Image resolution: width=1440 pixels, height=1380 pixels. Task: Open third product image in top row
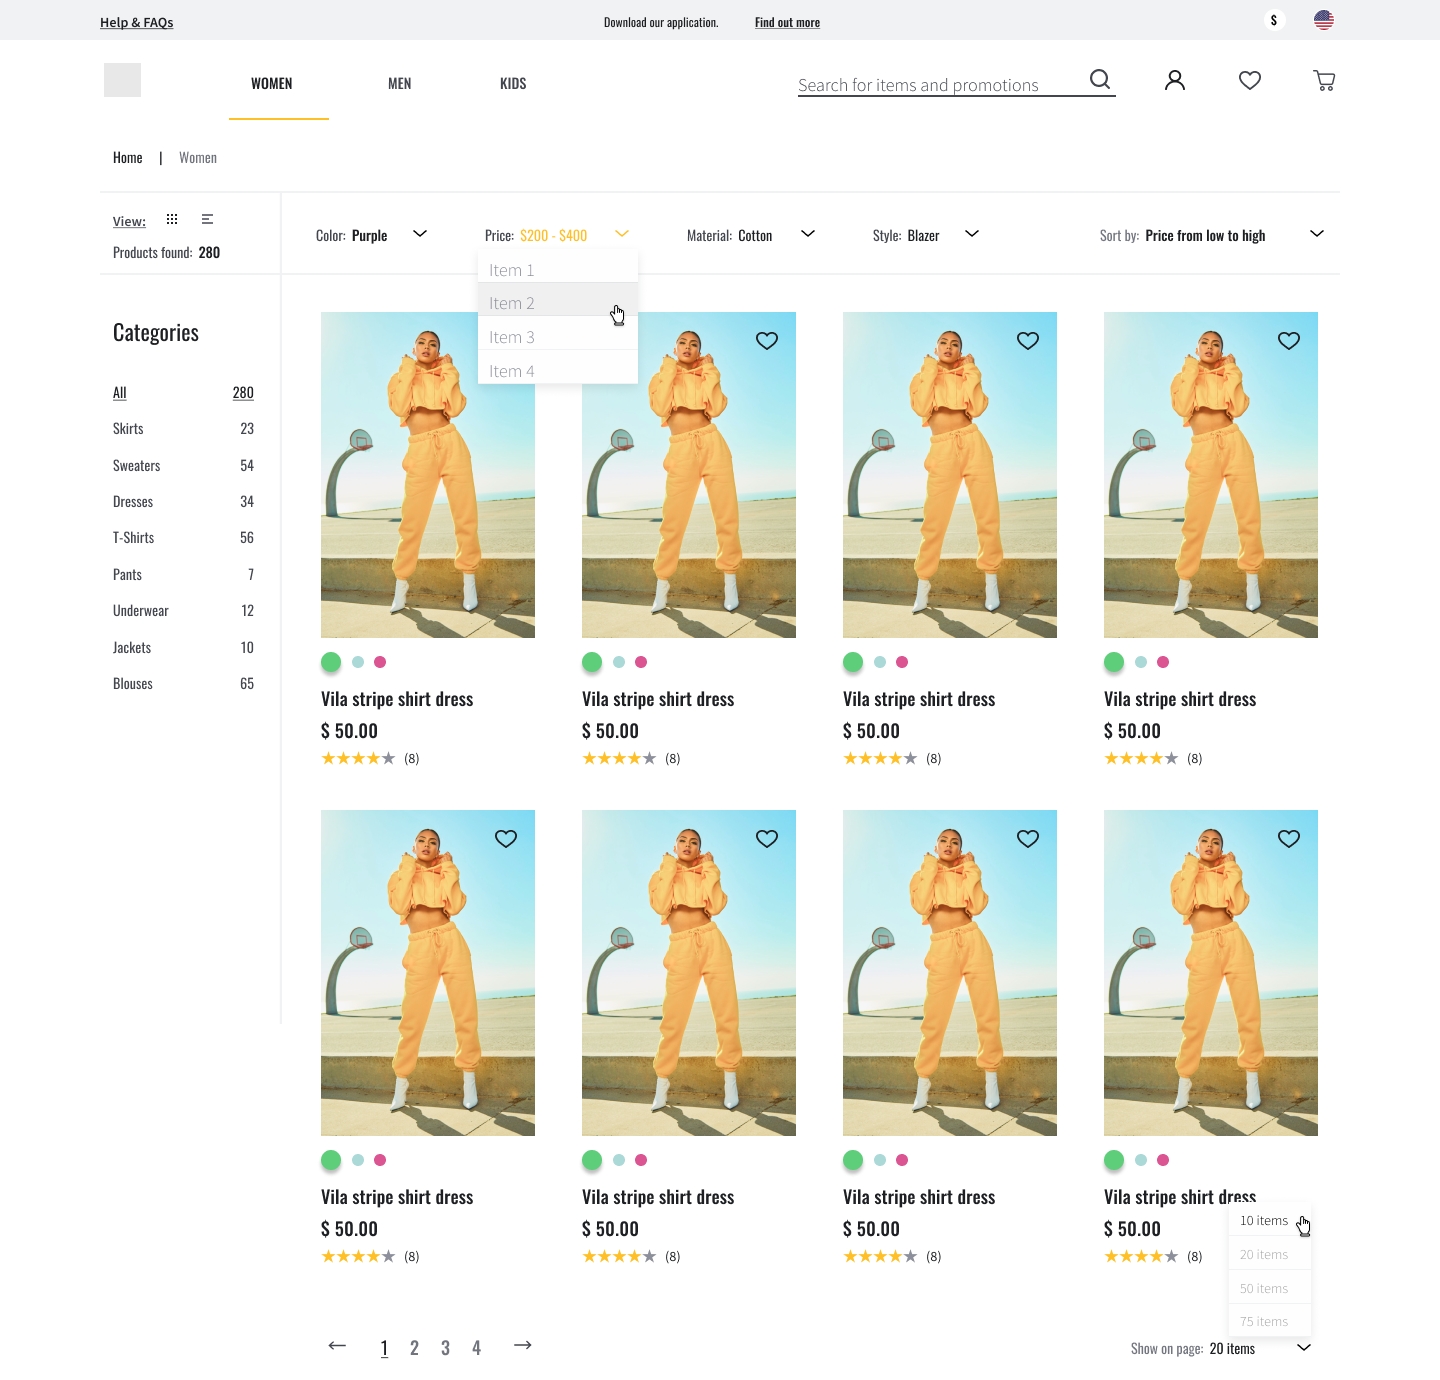tap(950, 475)
